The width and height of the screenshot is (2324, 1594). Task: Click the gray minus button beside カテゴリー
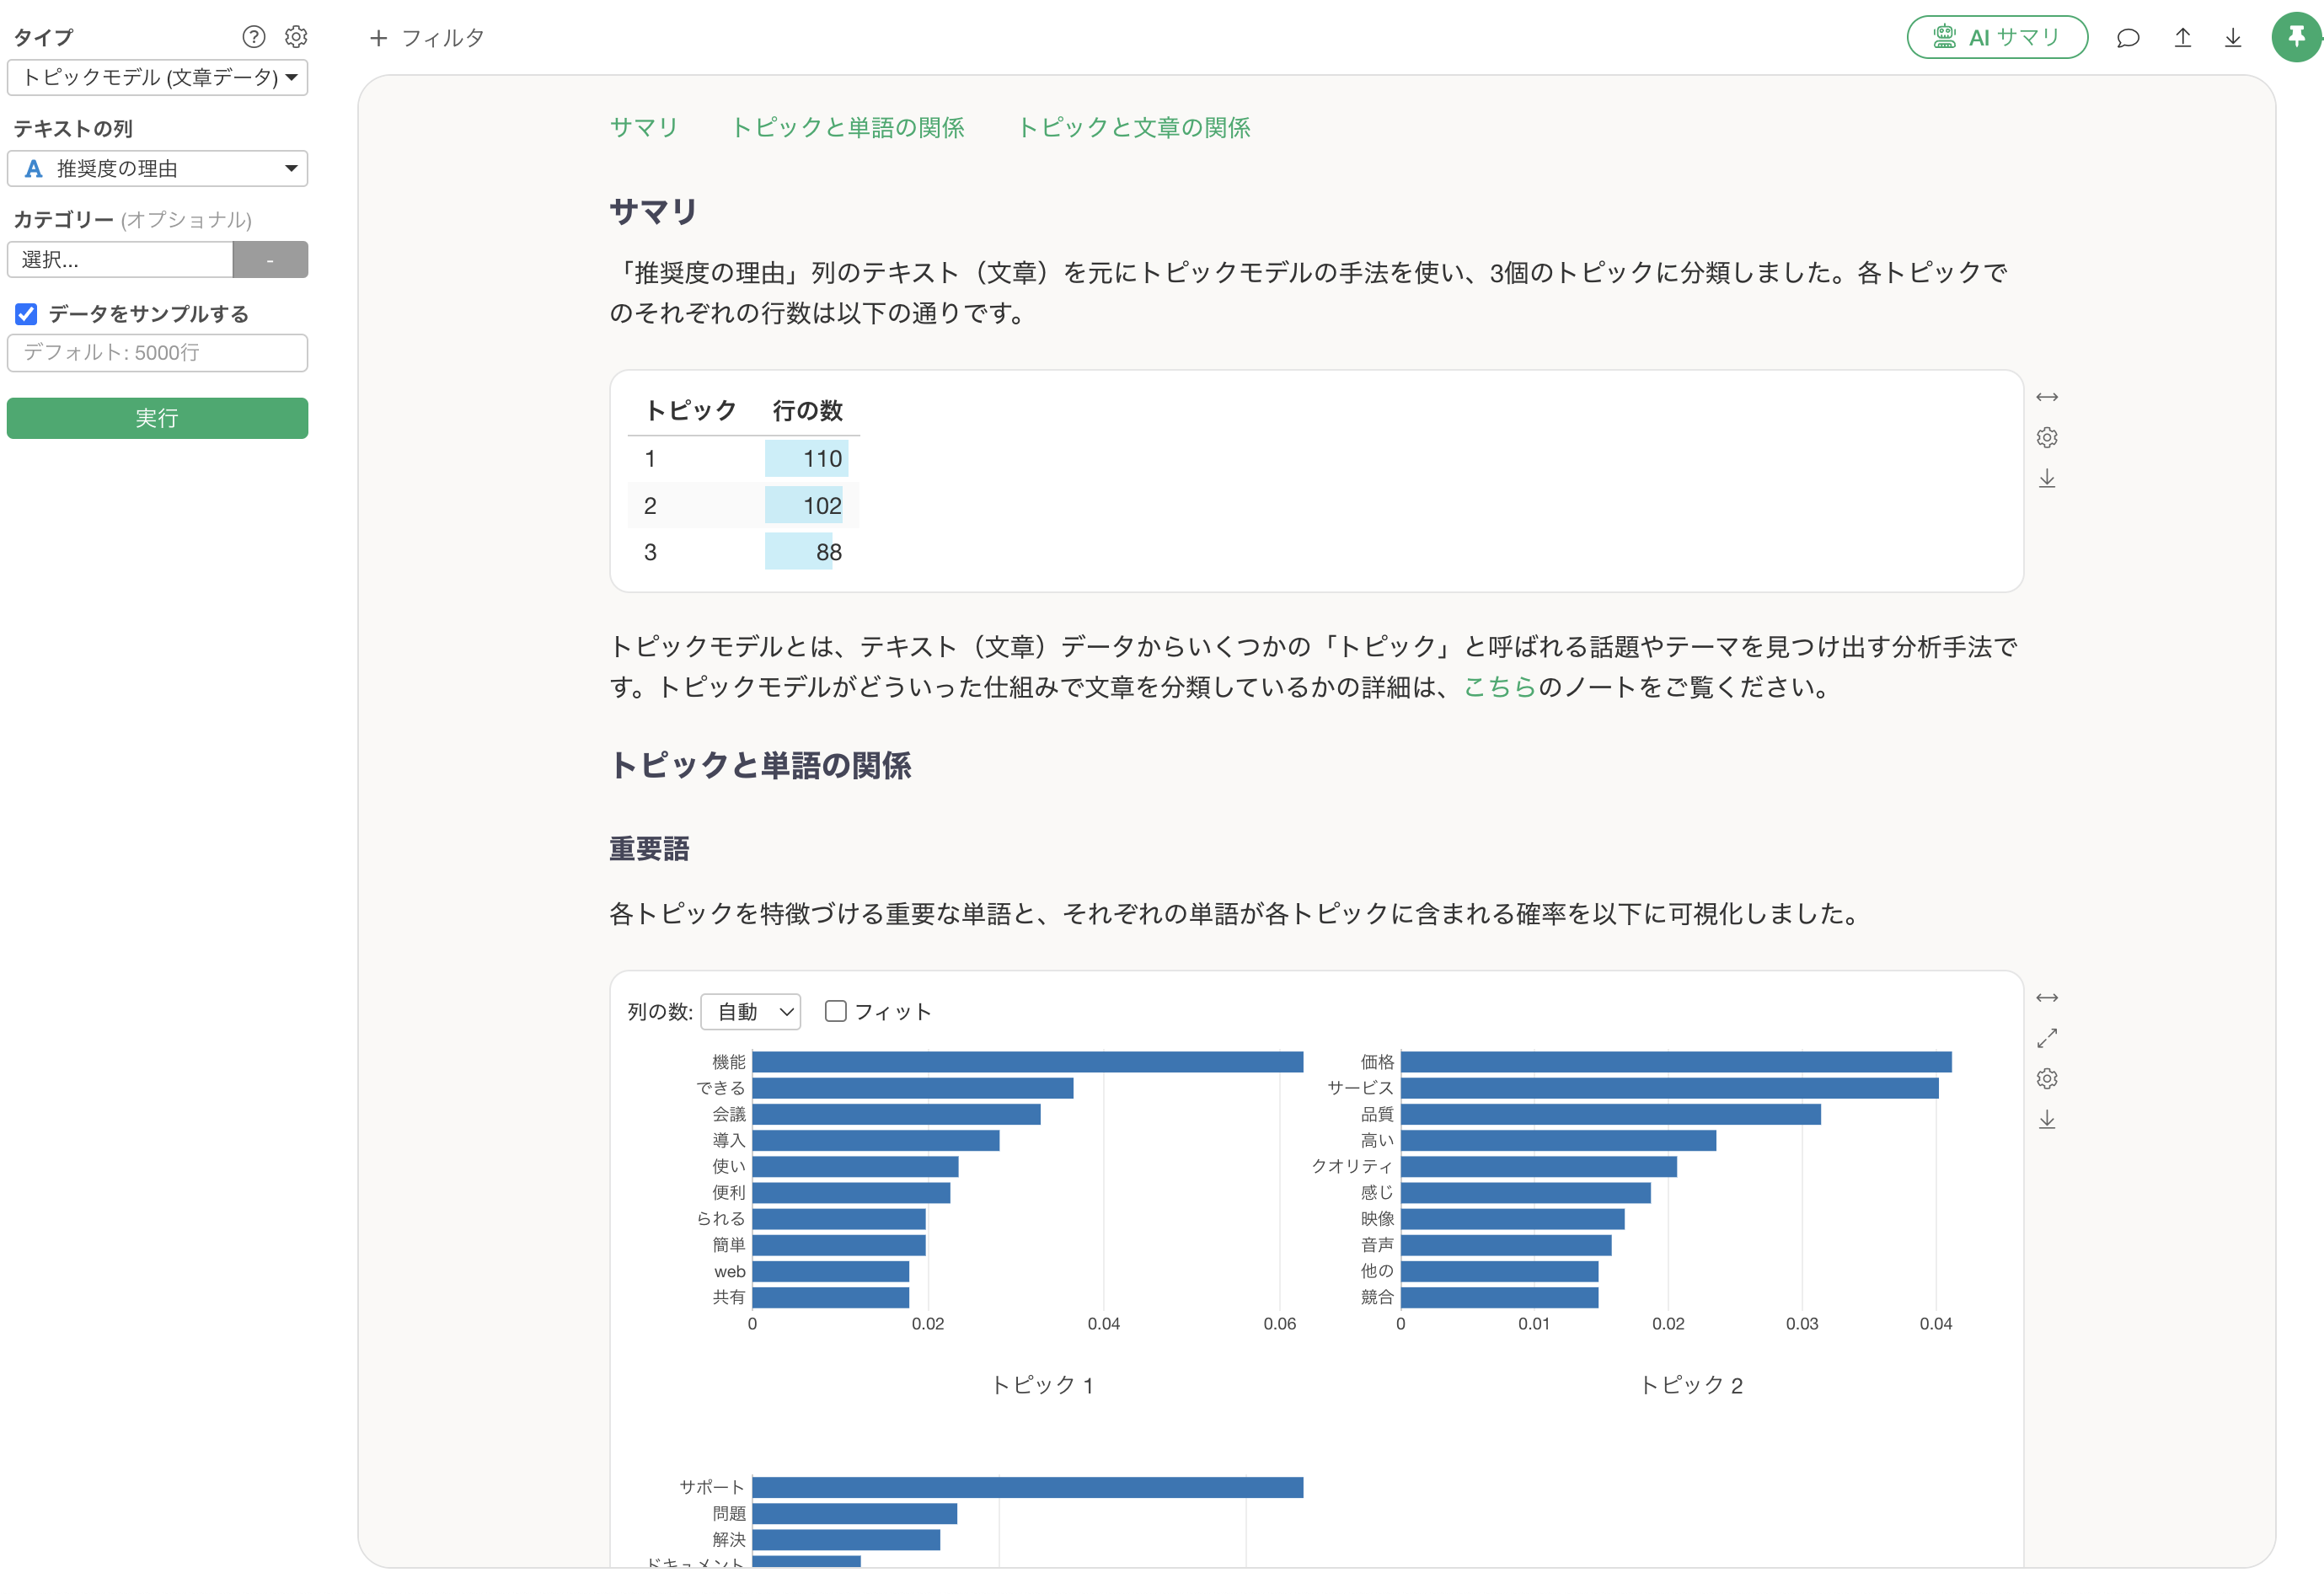click(270, 260)
